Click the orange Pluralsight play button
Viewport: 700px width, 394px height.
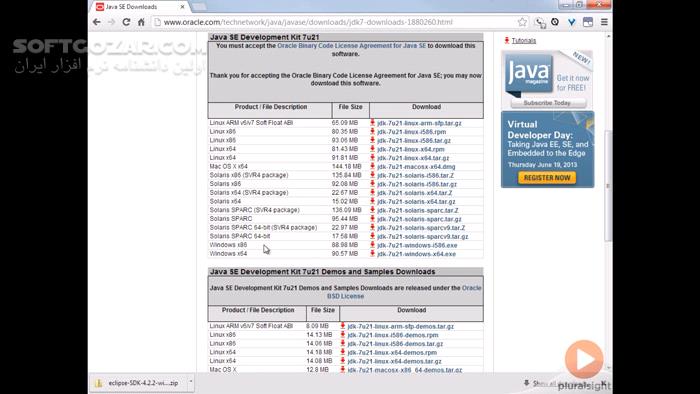tap(584, 359)
